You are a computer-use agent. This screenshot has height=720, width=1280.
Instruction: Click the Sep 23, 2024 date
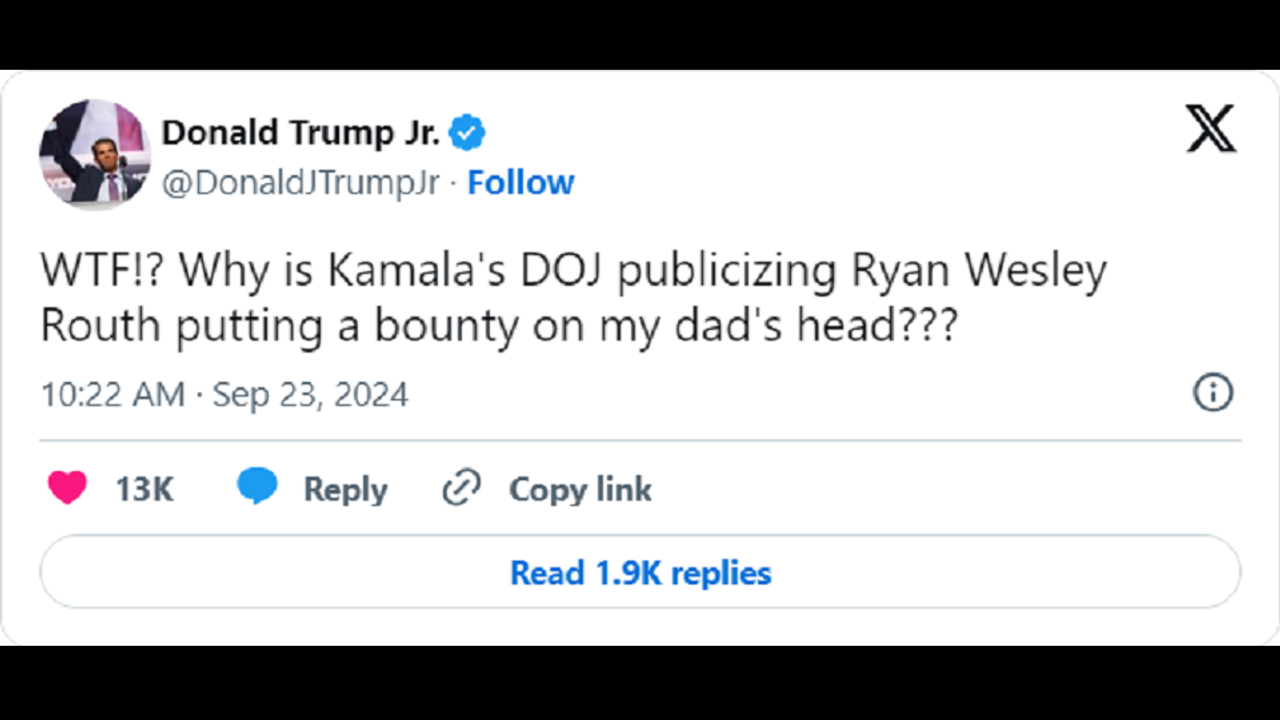pyautogui.click(x=310, y=394)
